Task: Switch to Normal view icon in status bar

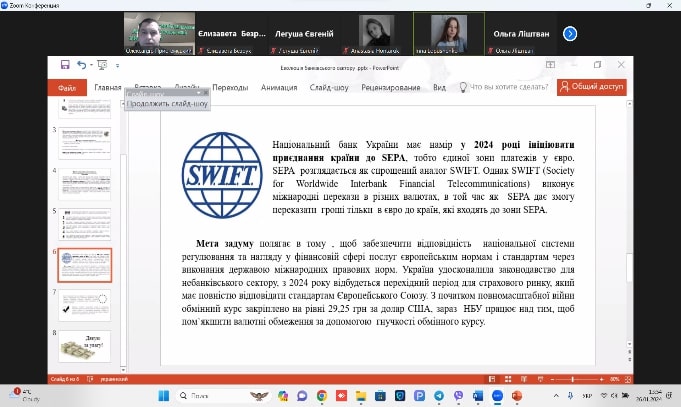Action: tap(492, 379)
